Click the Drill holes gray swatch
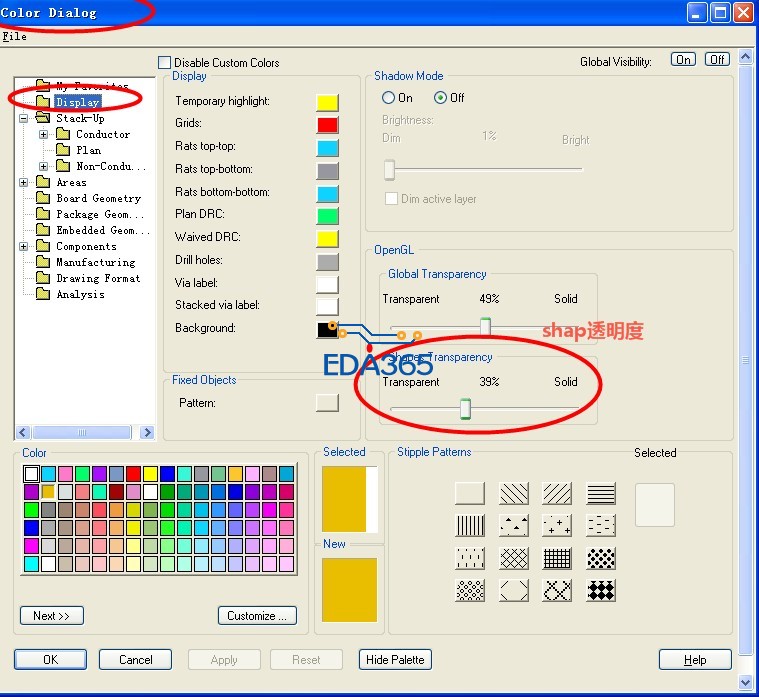 point(327,262)
